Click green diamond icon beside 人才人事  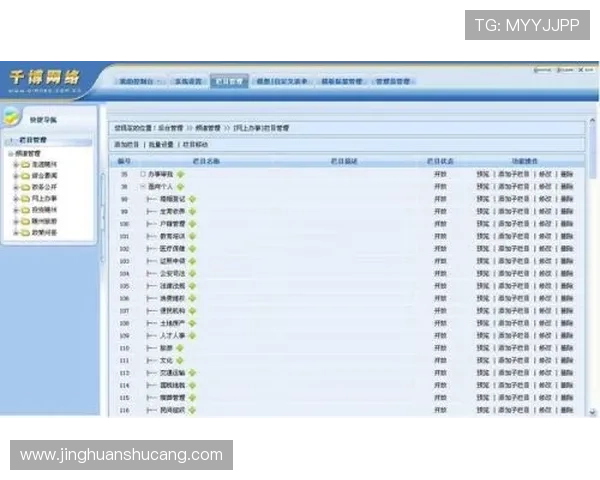point(192,336)
